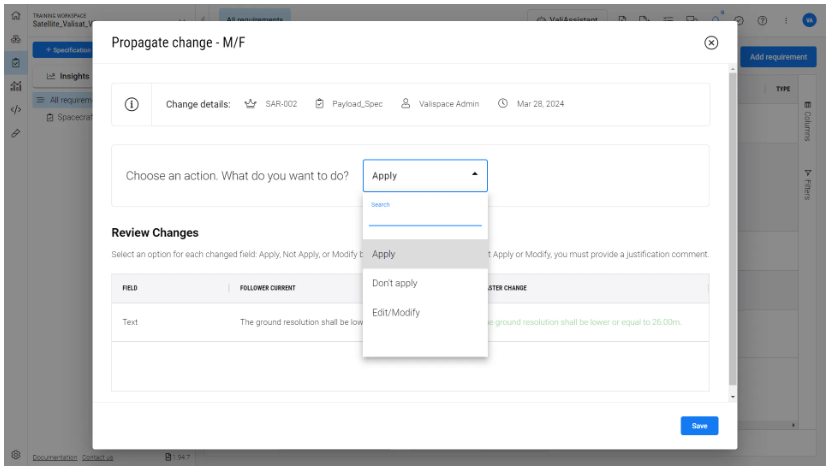
Task: Open the Components module icon in sidebar
Action: [16, 39]
